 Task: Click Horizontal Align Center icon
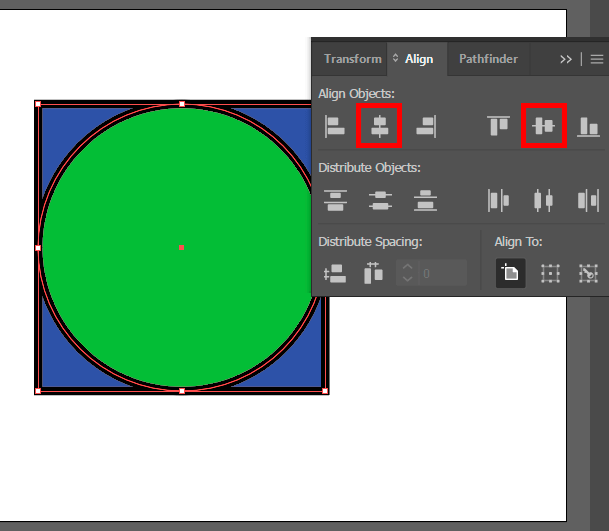[x=379, y=126]
